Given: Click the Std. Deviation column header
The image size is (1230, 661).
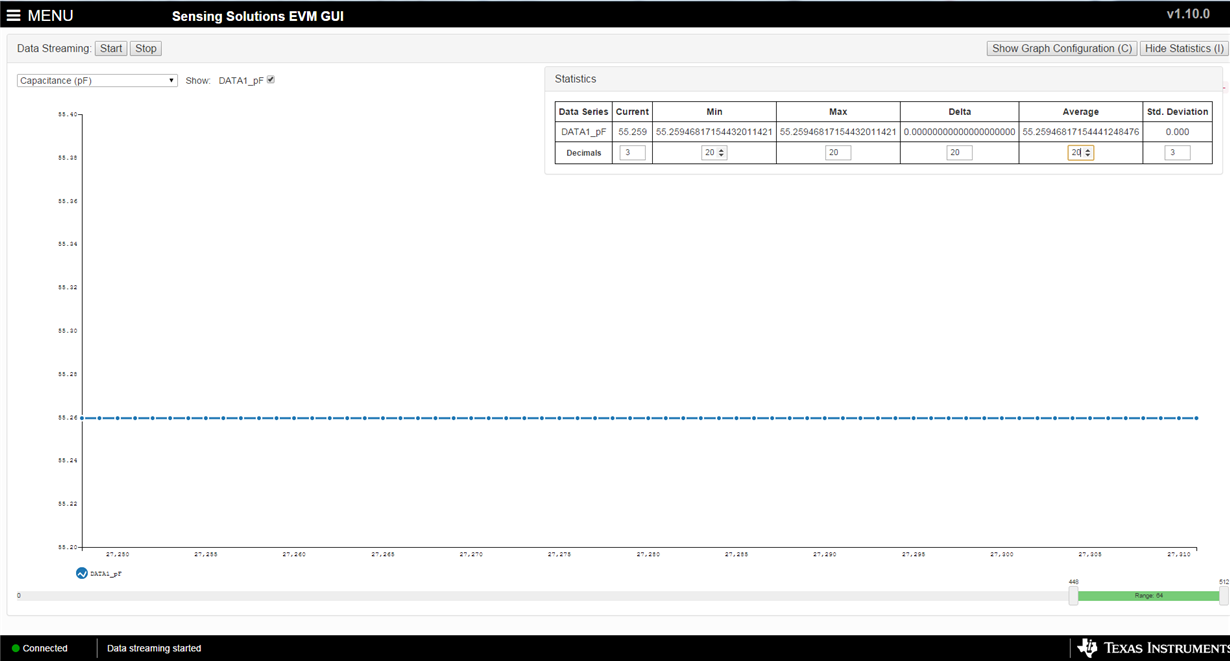Looking at the screenshot, I should click(x=1177, y=112).
